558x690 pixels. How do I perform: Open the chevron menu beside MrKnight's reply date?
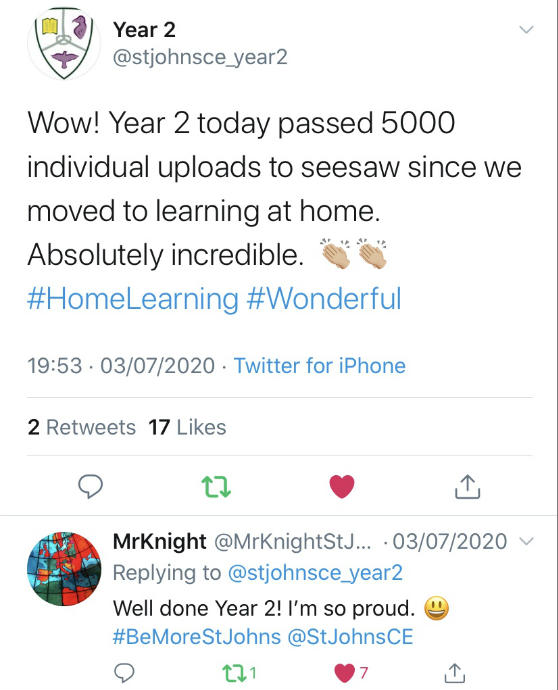pyautogui.click(x=527, y=541)
